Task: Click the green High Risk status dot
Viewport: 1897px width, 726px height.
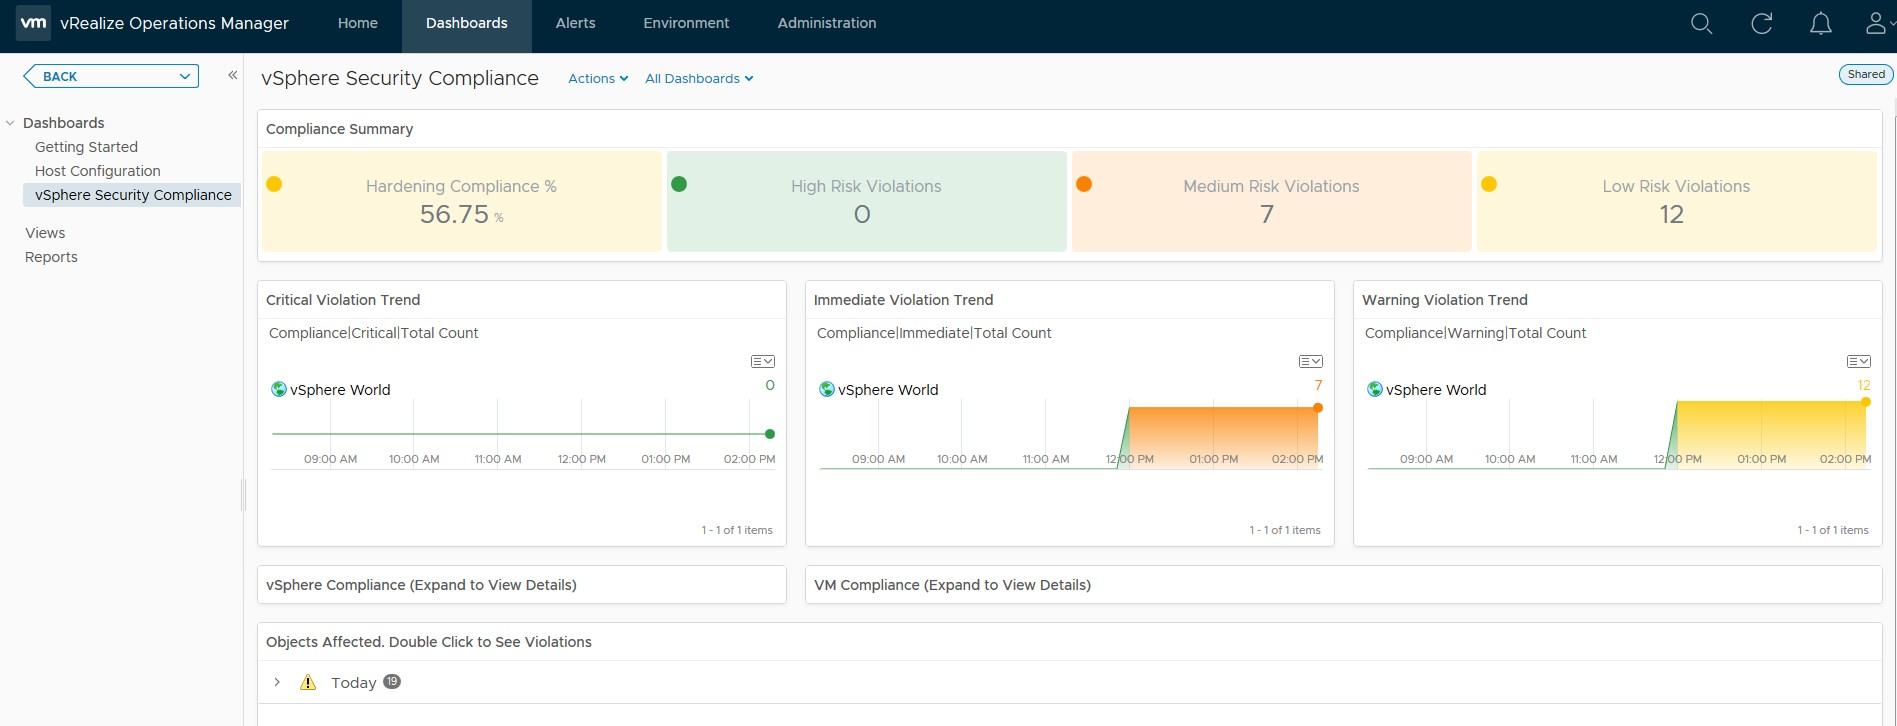Action: click(679, 184)
